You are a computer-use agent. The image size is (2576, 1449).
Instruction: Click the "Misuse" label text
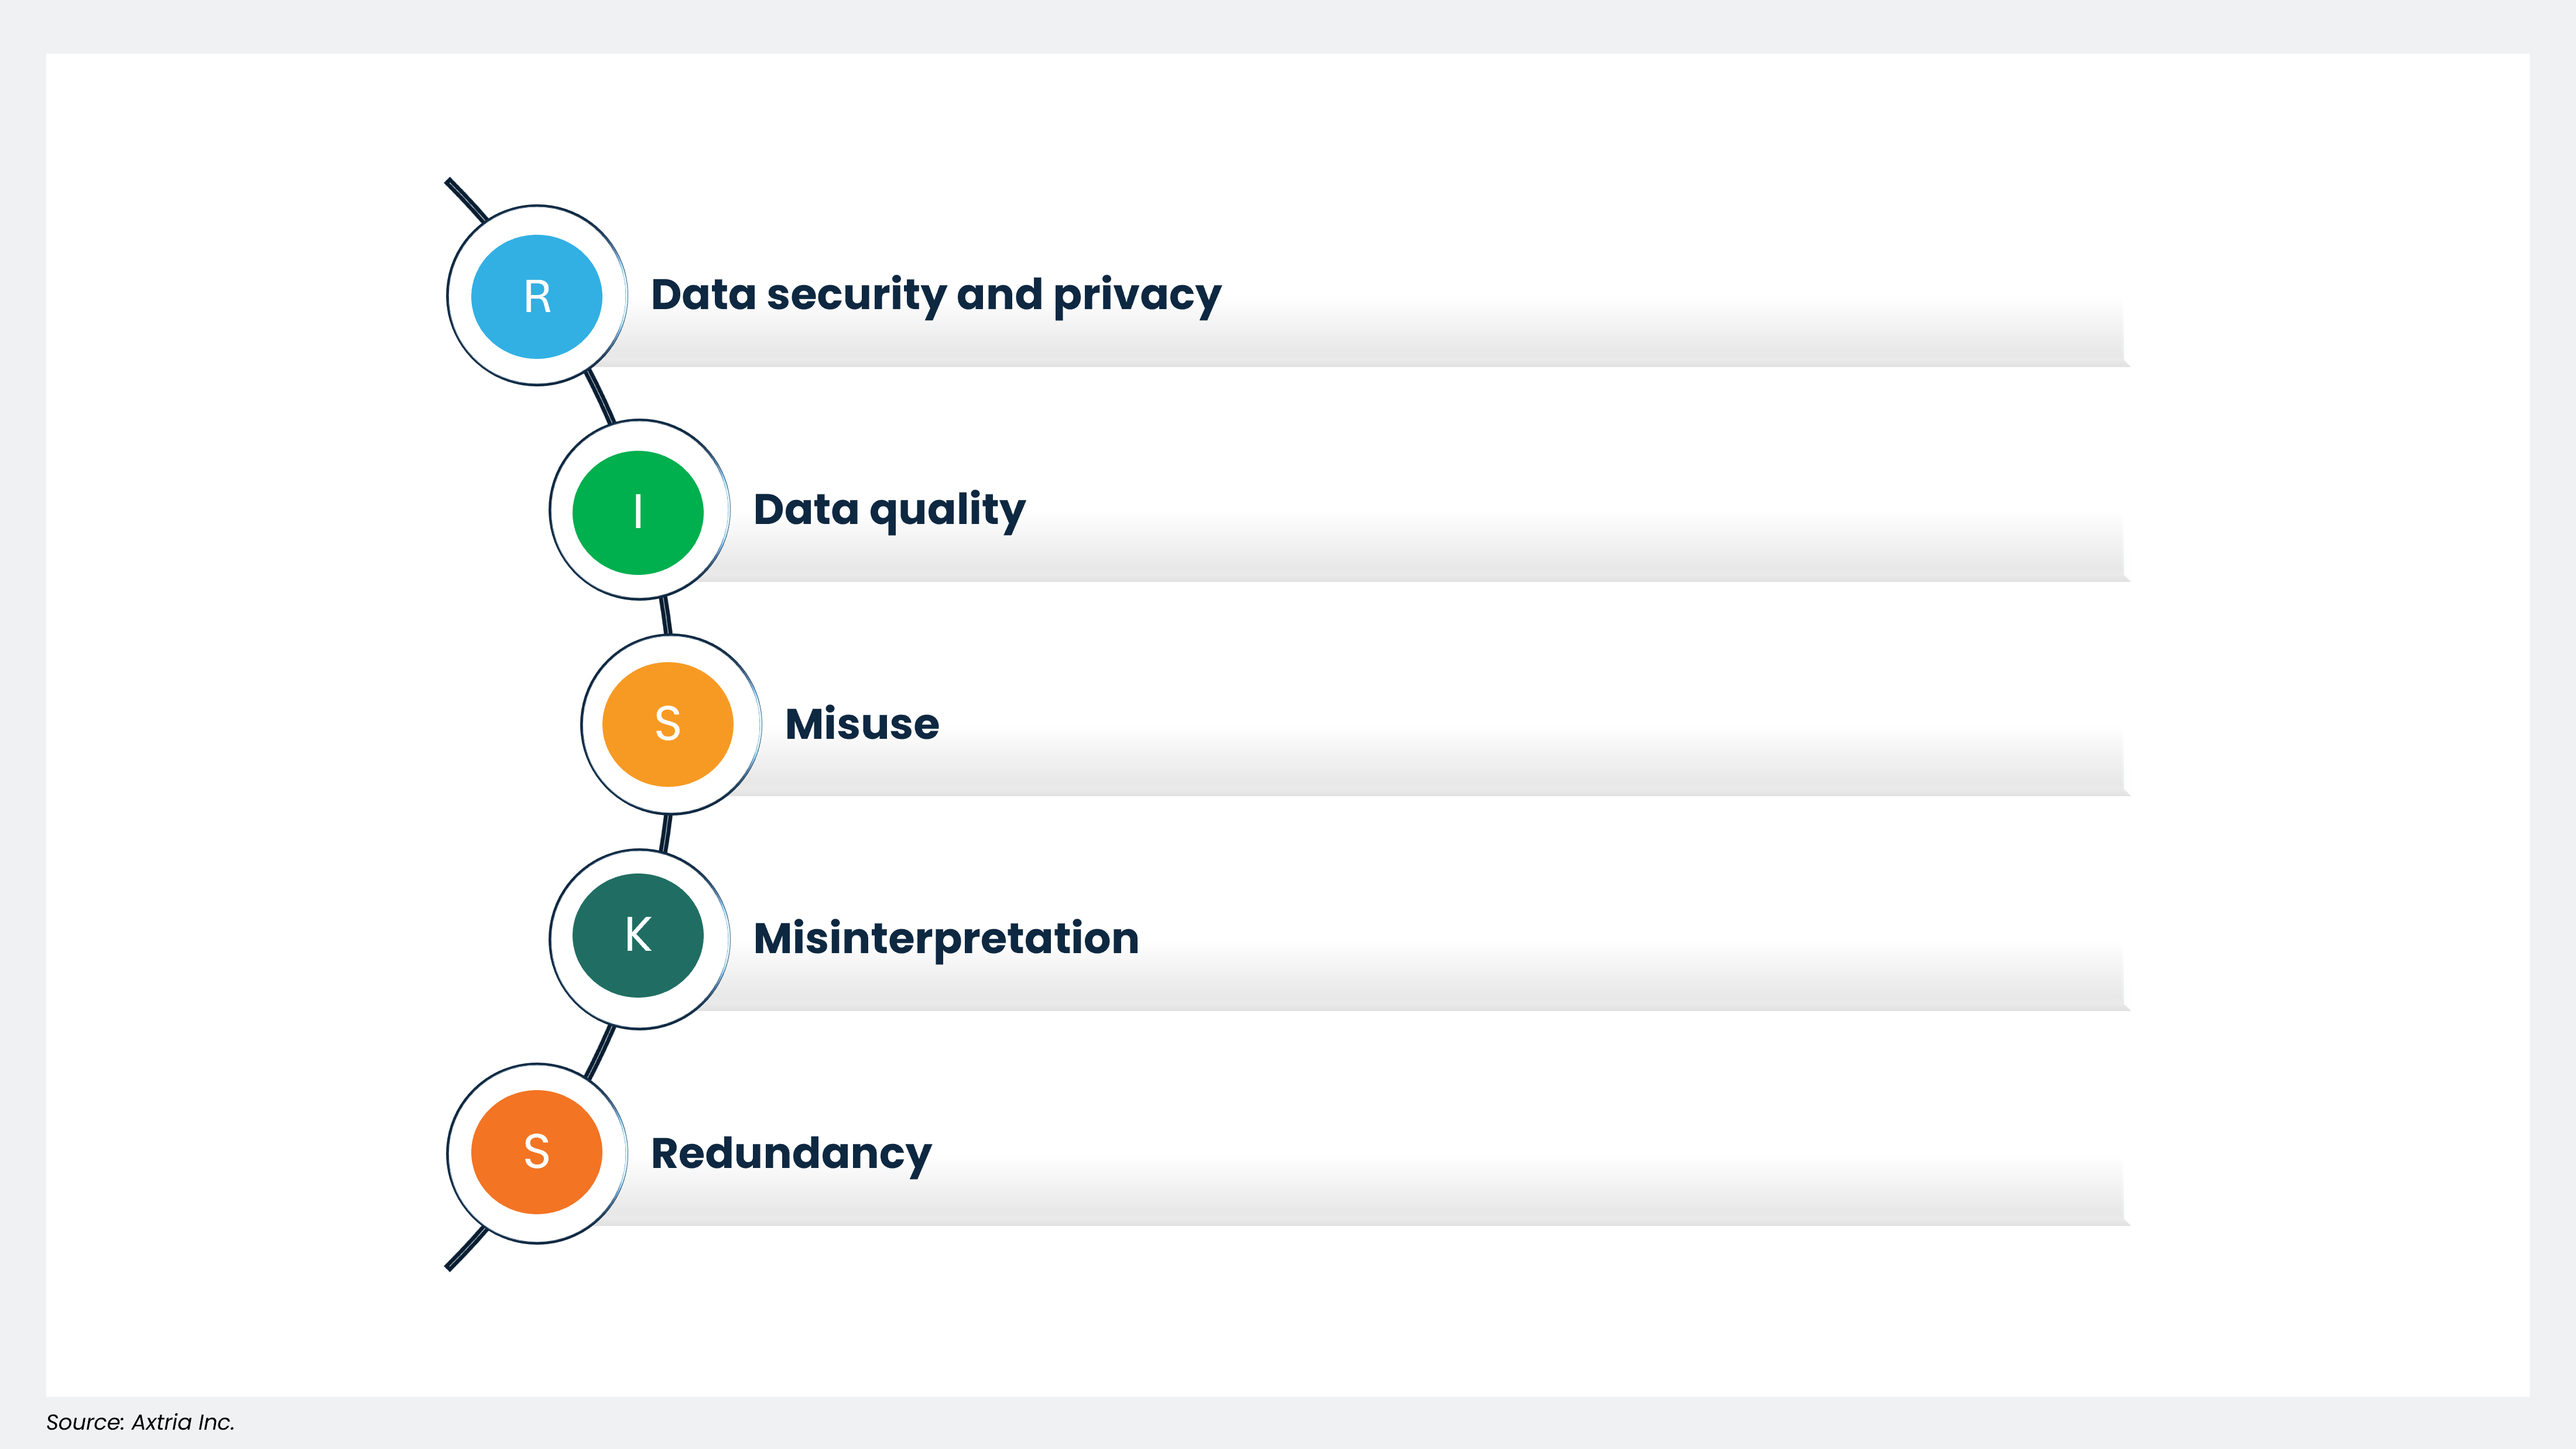pyautogui.click(x=862, y=724)
